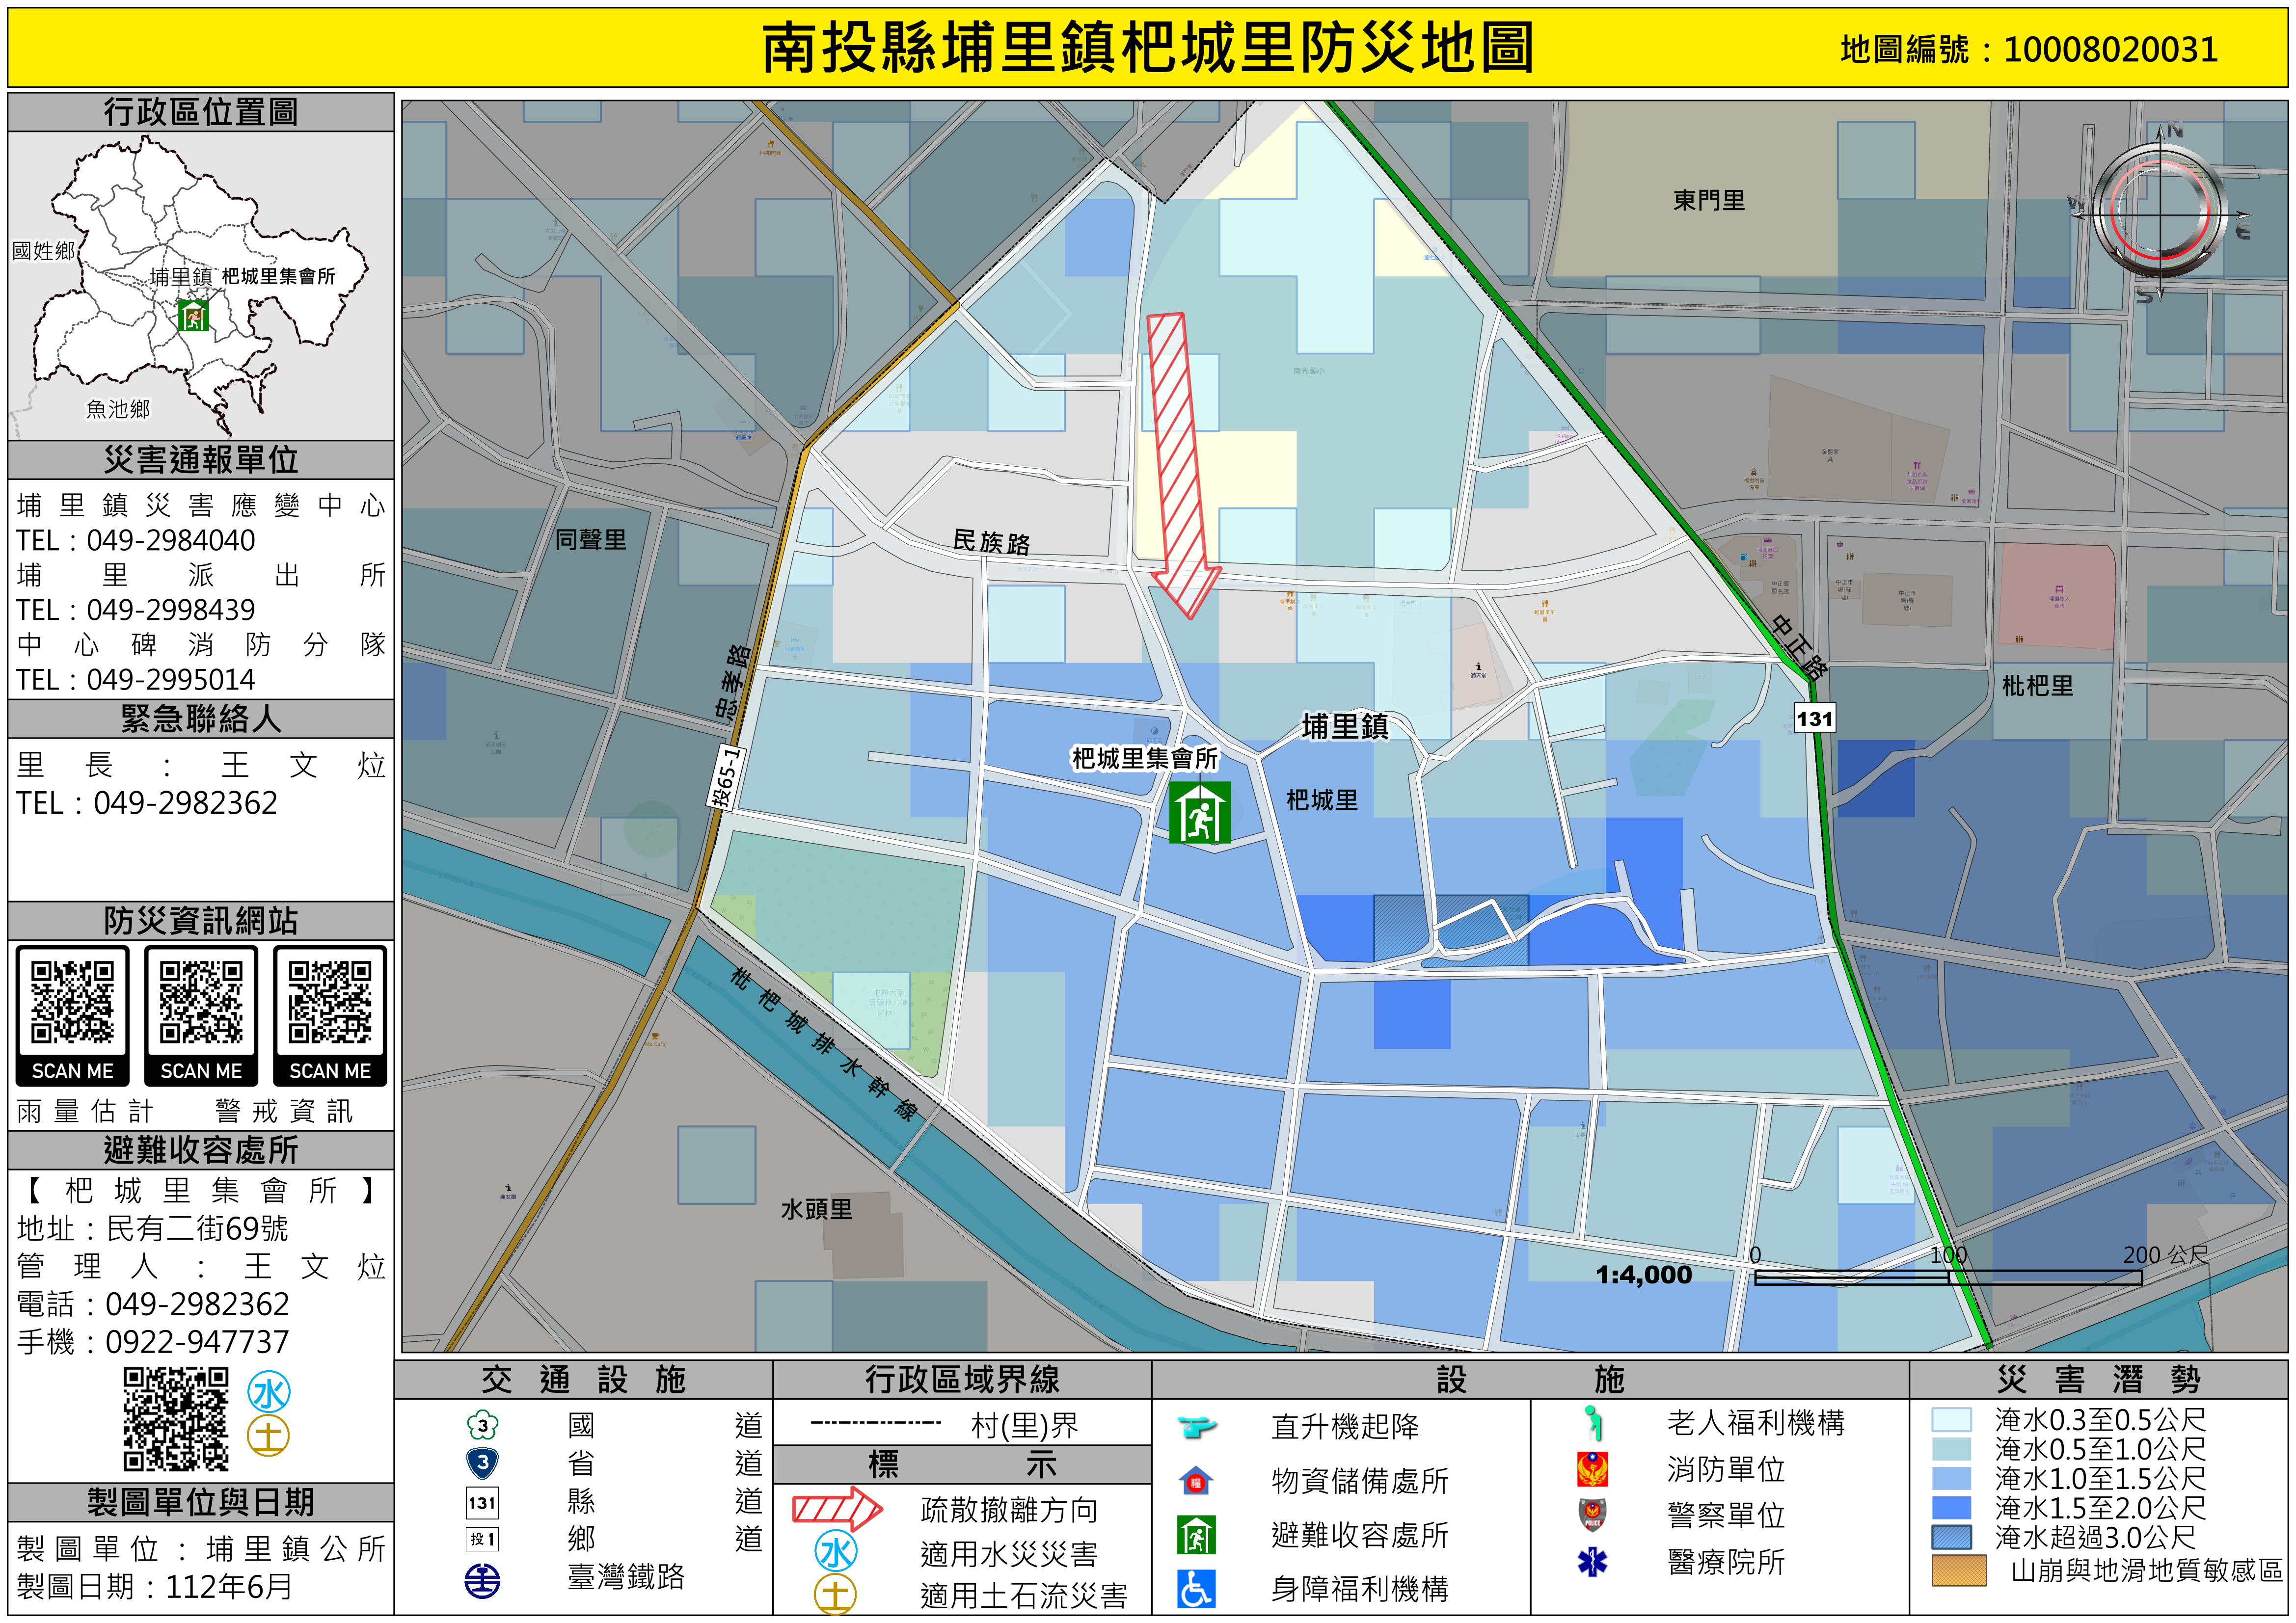The width and height of the screenshot is (2296, 1623).
Task: Click the county road 131 shield on the map
Action: coord(1814,718)
